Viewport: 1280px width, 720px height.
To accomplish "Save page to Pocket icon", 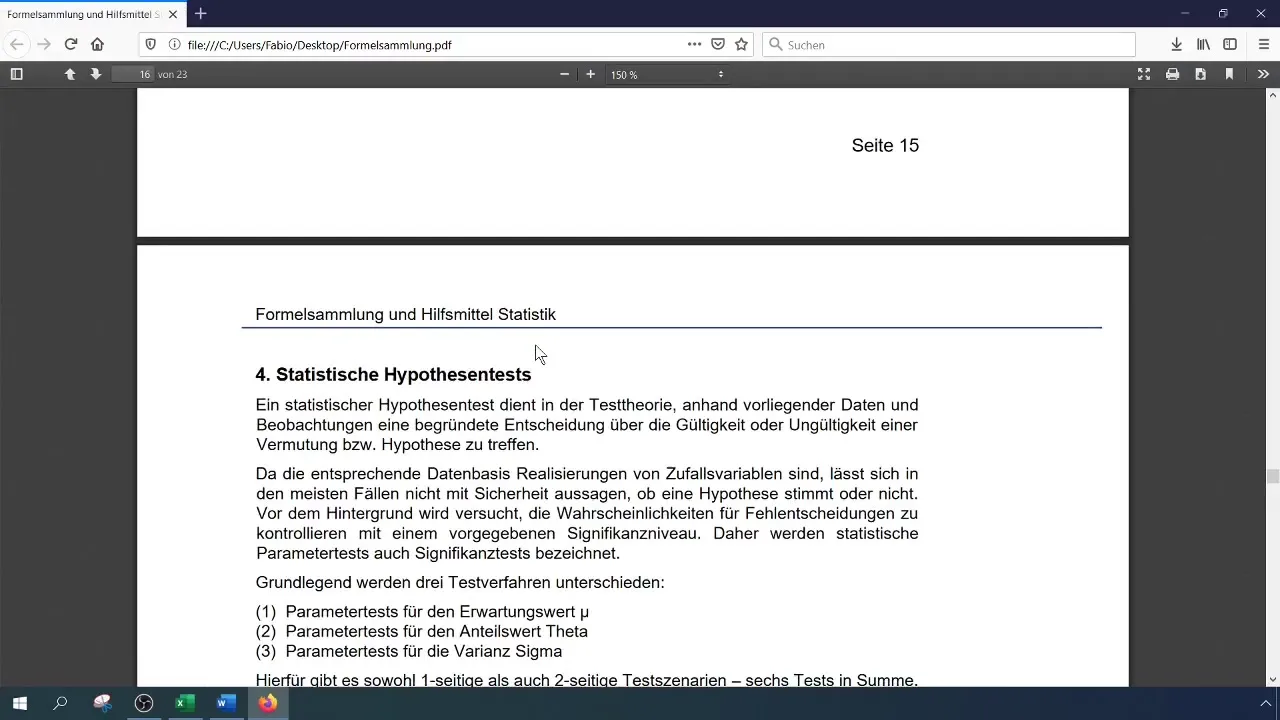I will (718, 44).
